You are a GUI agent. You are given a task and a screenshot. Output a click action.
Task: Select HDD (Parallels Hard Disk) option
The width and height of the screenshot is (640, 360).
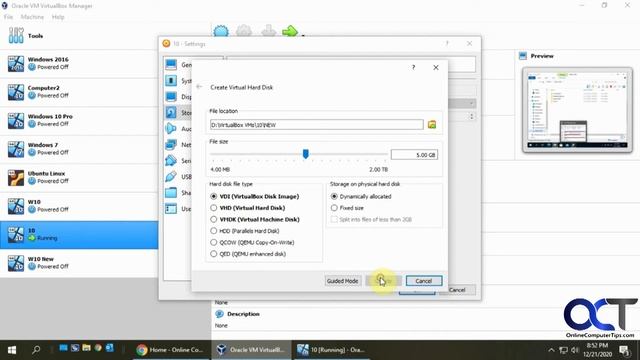pyautogui.click(x=213, y=231)
